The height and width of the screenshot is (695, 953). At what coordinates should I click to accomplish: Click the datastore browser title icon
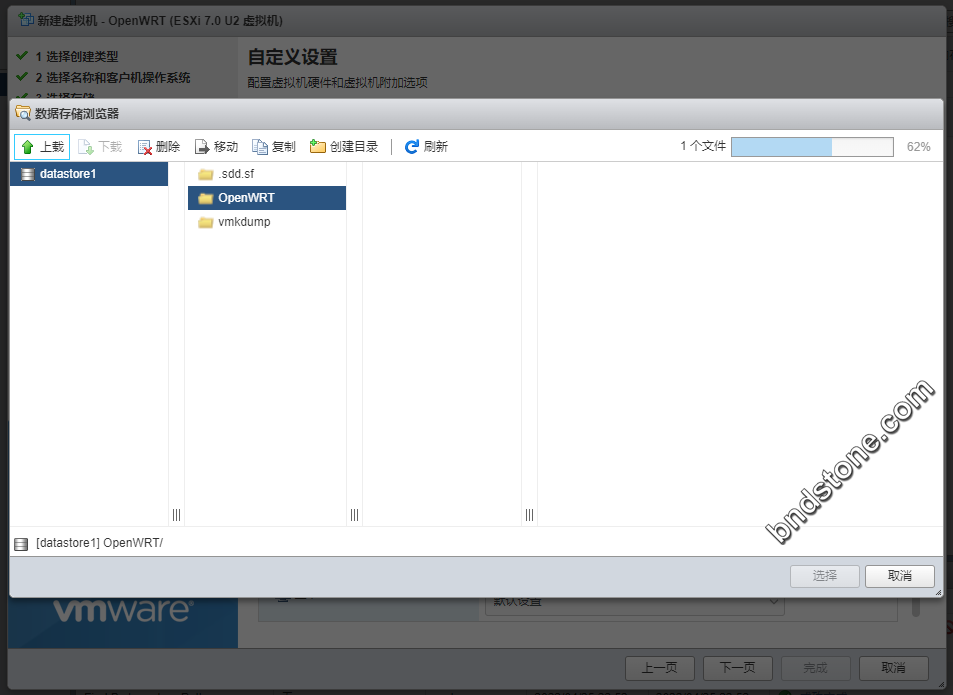point(22,113)
